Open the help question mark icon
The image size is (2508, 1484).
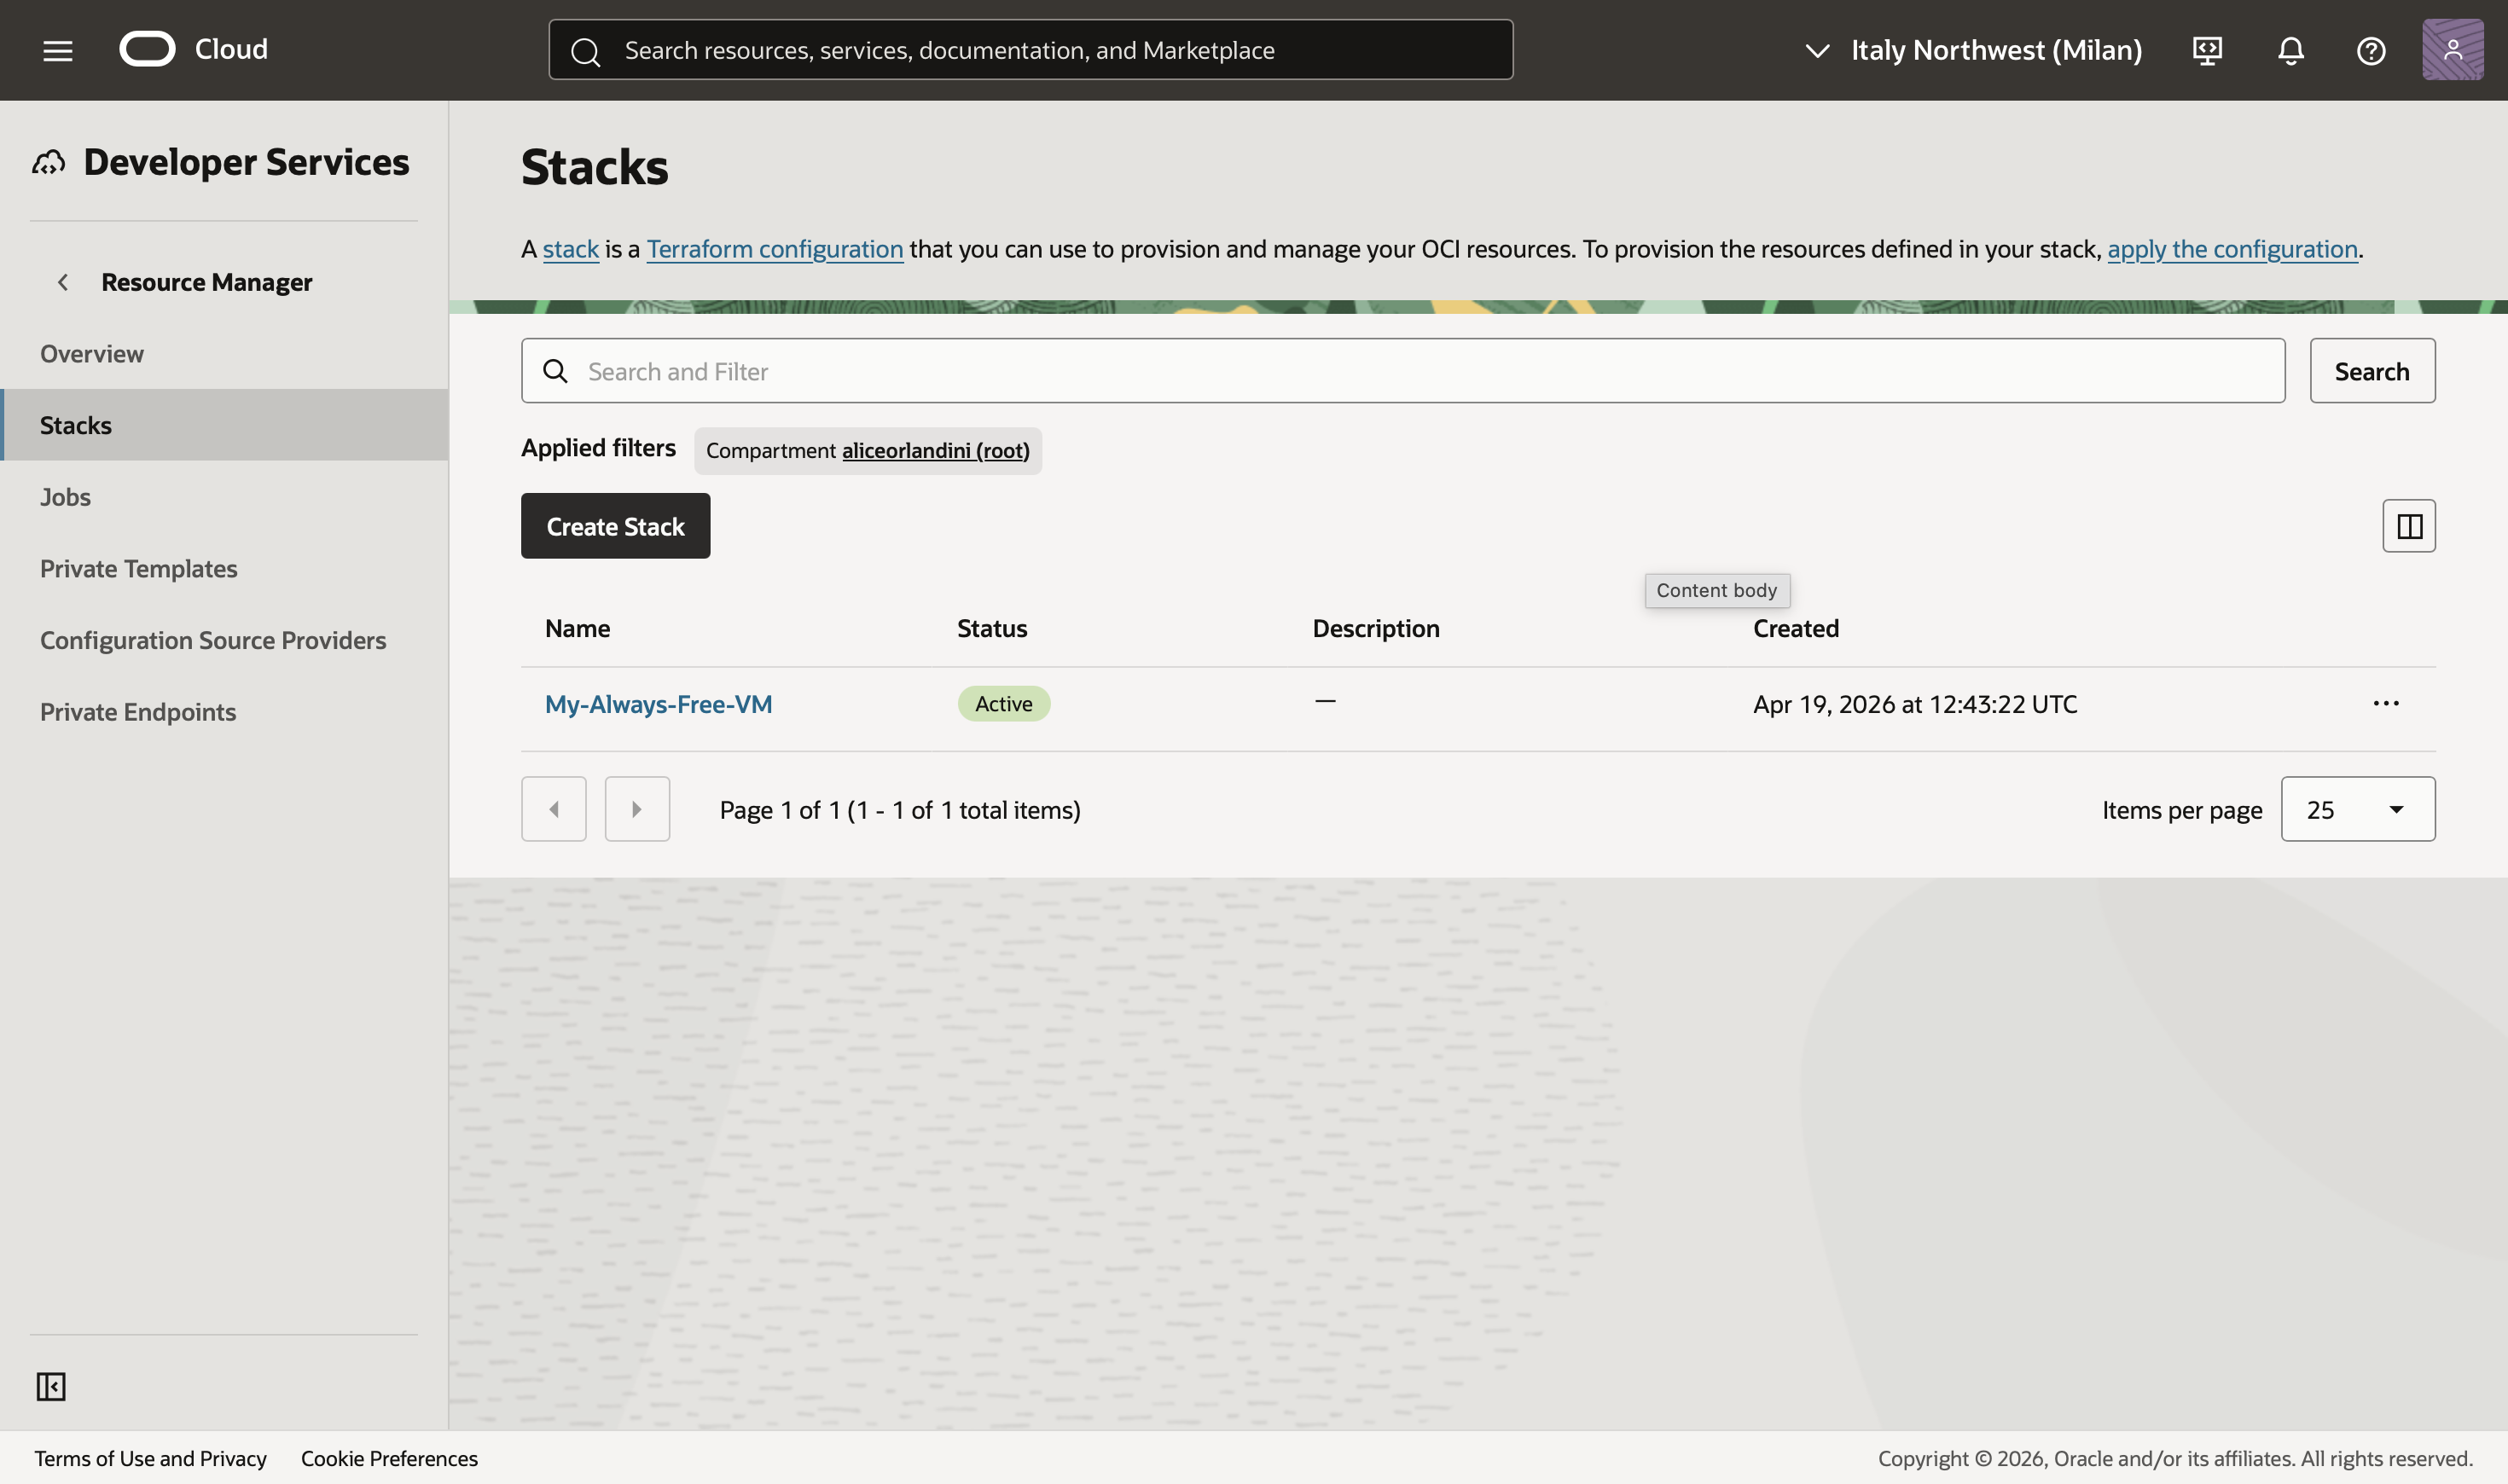(2371, 50)
